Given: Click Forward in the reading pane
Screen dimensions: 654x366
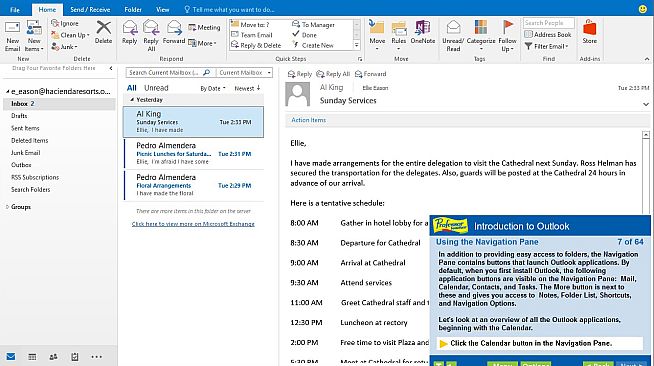Looking at the screenshot, I should (x=370, y=74).
